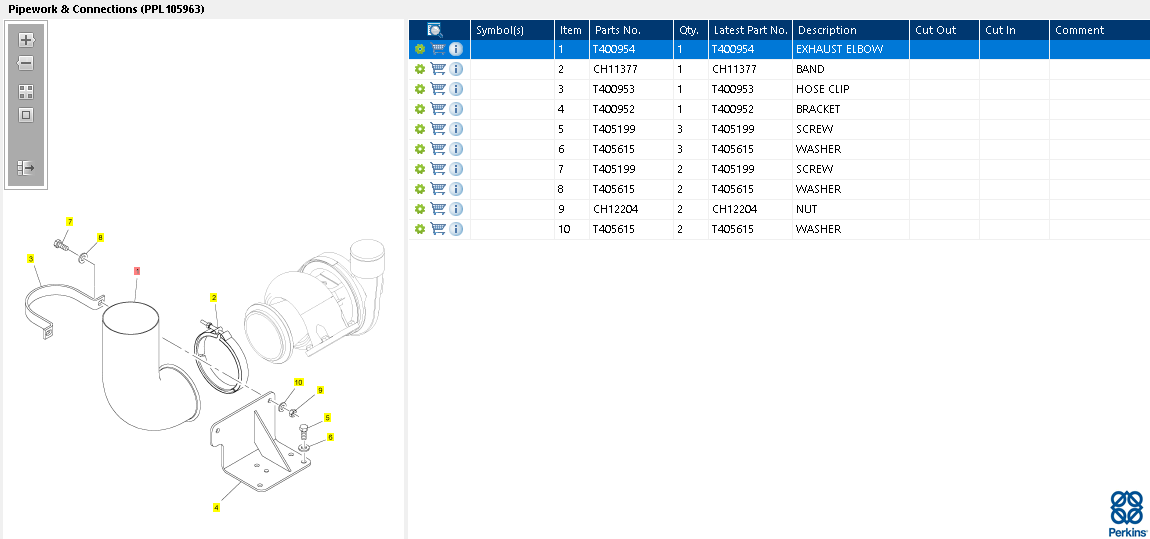Add EXHAUST ELBOW to cart

[x=438, y=49]
